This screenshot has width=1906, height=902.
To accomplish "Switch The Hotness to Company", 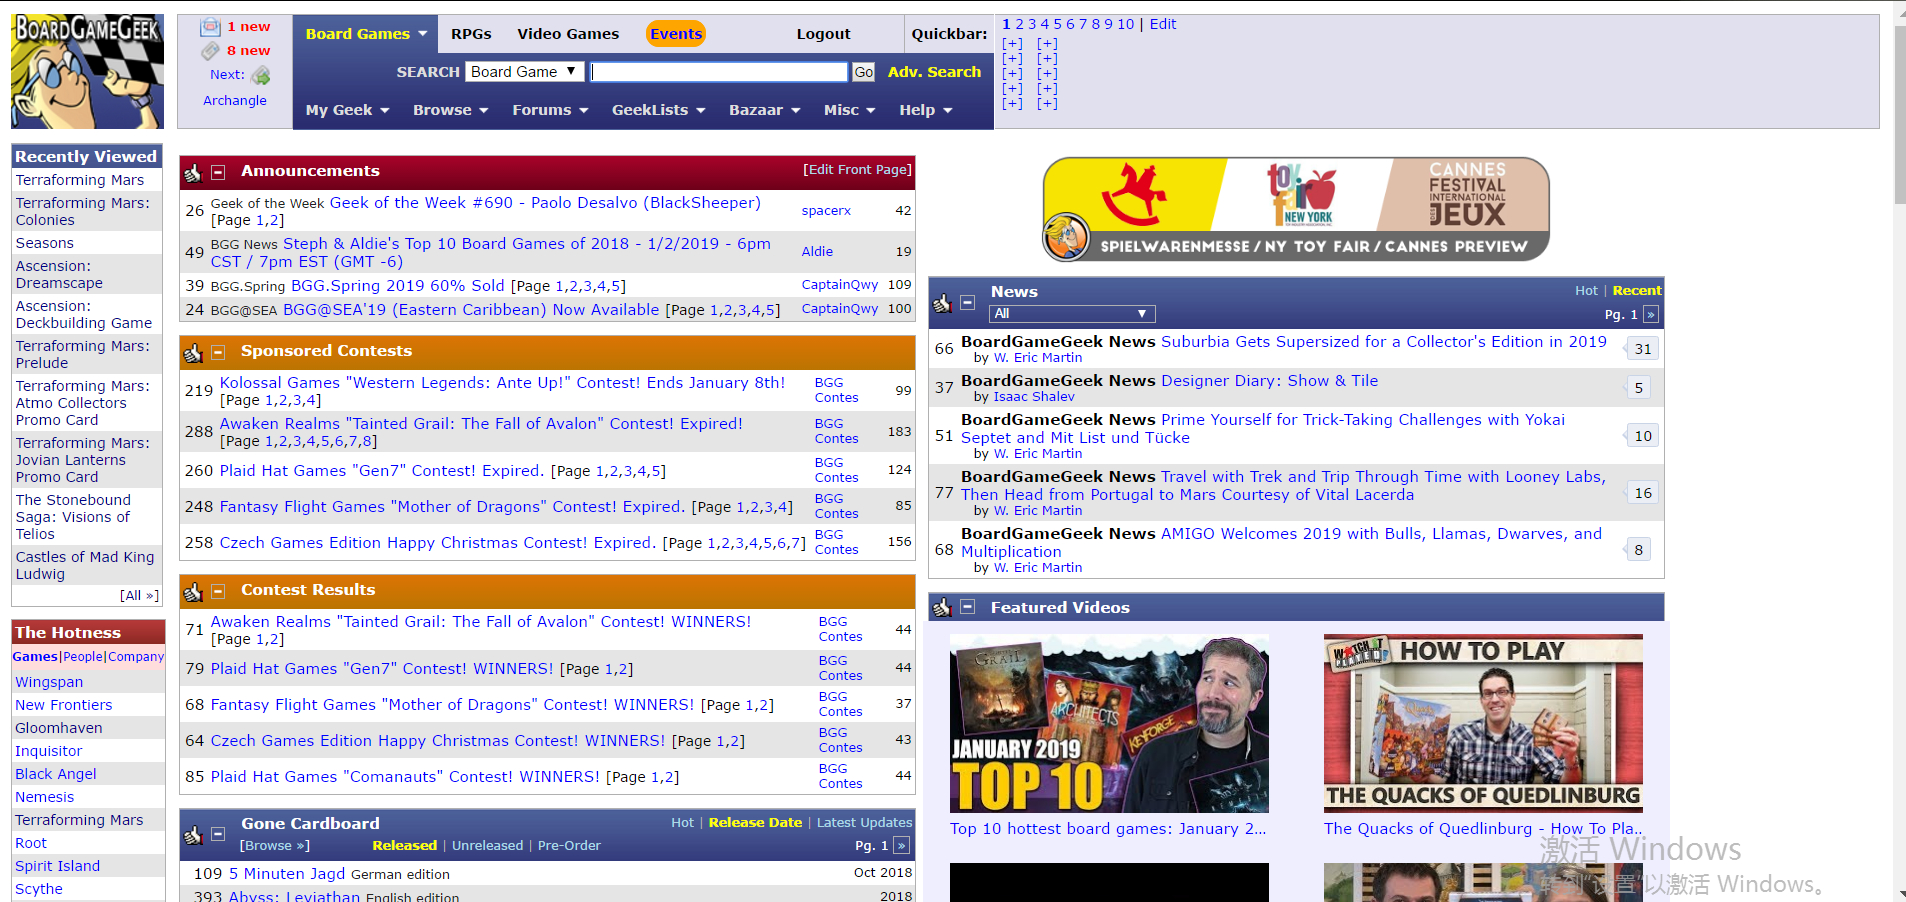I will [x=136, y=657].
